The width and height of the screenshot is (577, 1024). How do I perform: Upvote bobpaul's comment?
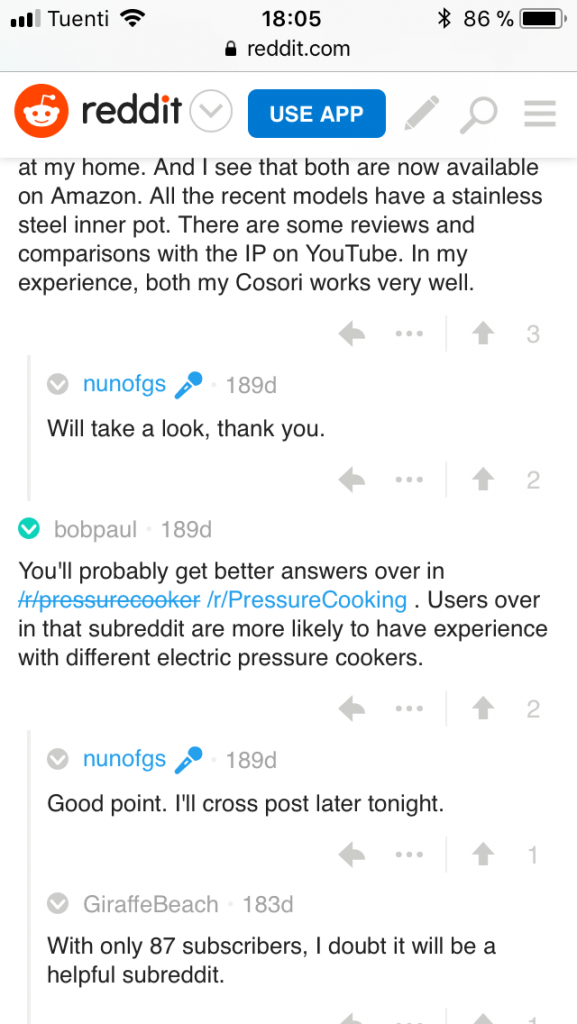(x=483, y=709)
